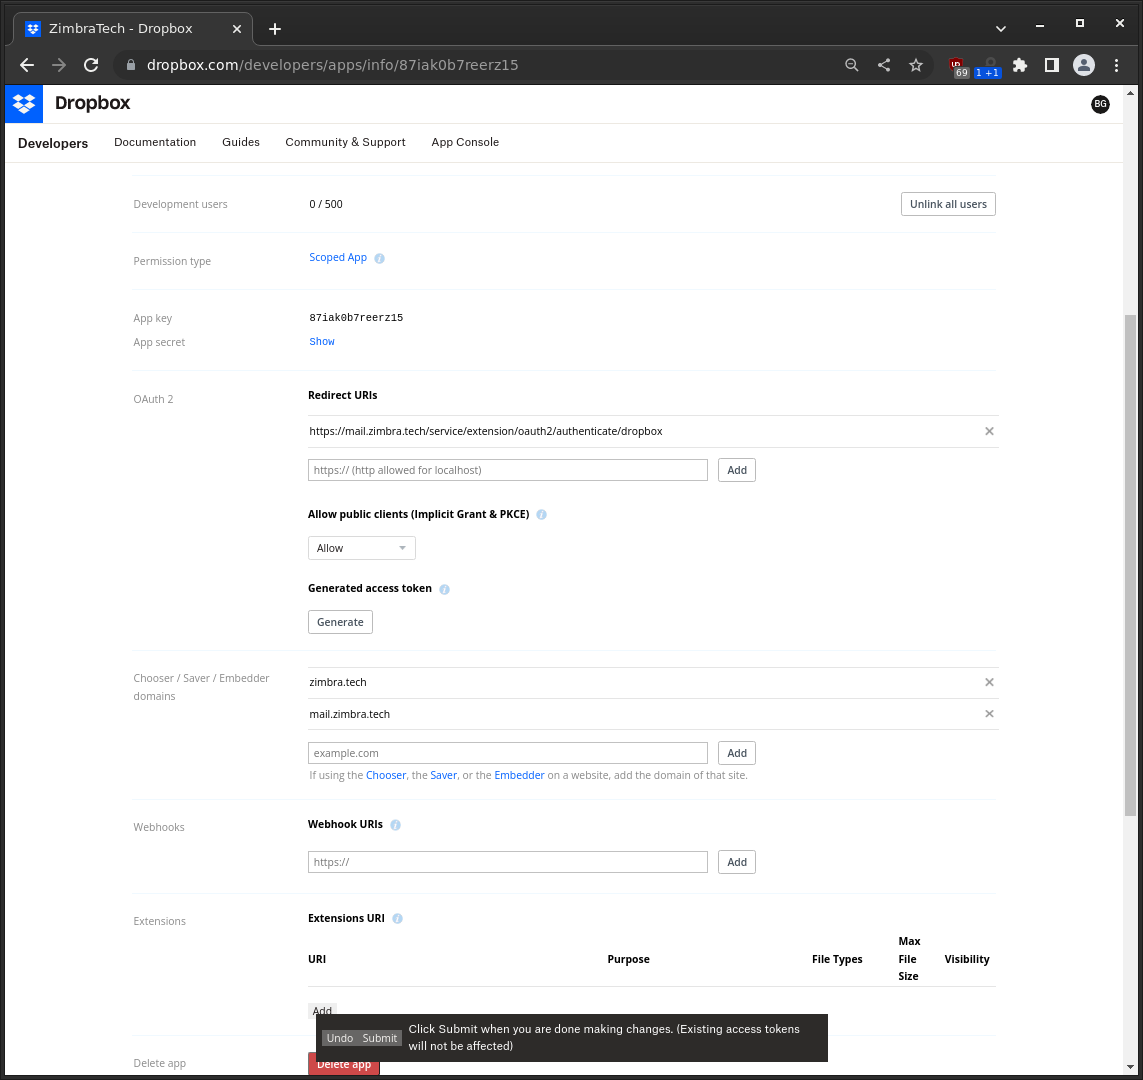Click the Dropbox logo icon
This screenshot has width=1143, height=1080.
click(24, 103)
